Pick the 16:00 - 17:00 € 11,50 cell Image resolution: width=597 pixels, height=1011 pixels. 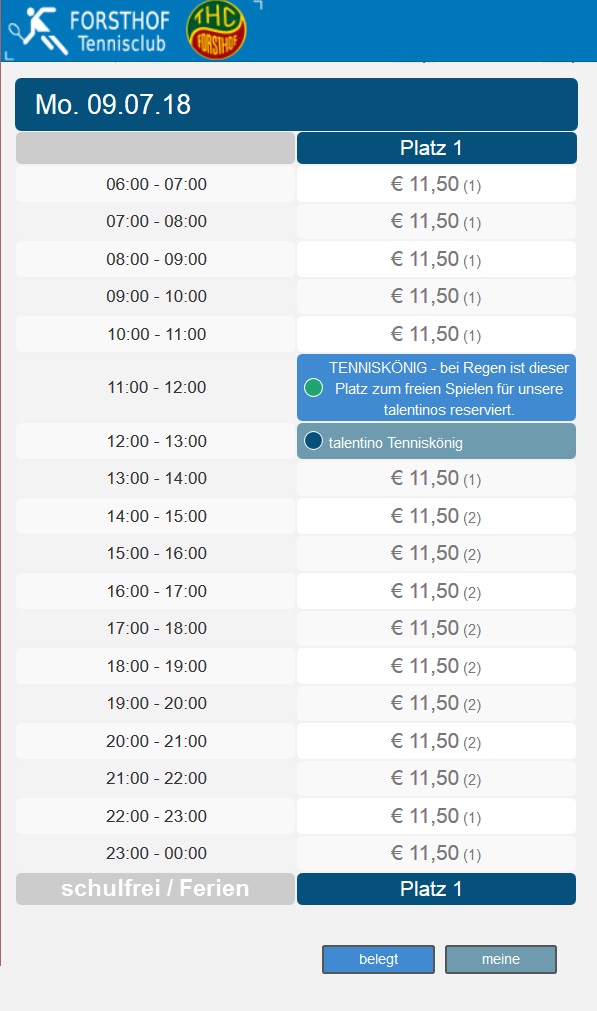coord(436,591)
